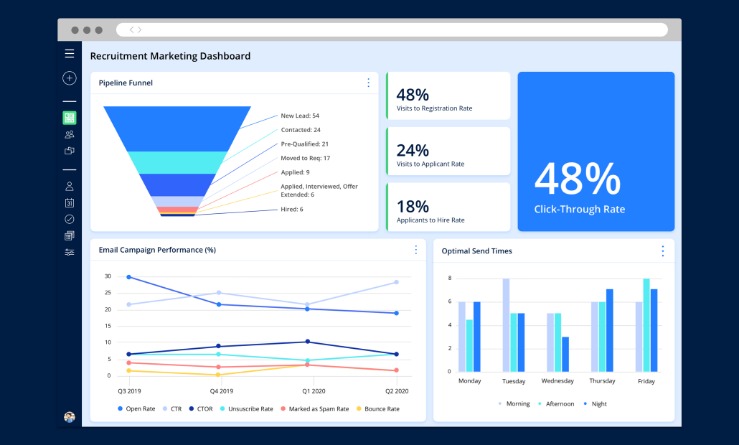Open Pipeline Funnel three-dot options menu

(368, 83)
